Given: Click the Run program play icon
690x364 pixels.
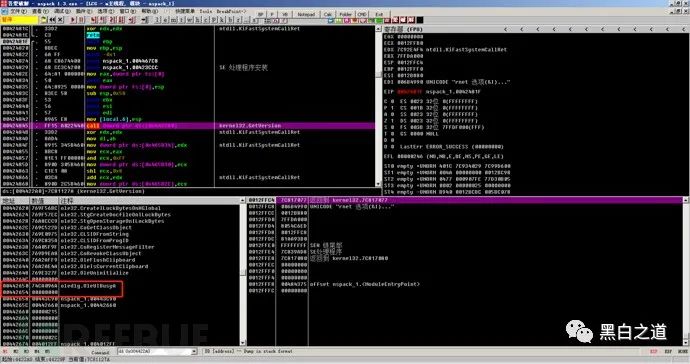Looking at the screenshot, I should point(73,20).
